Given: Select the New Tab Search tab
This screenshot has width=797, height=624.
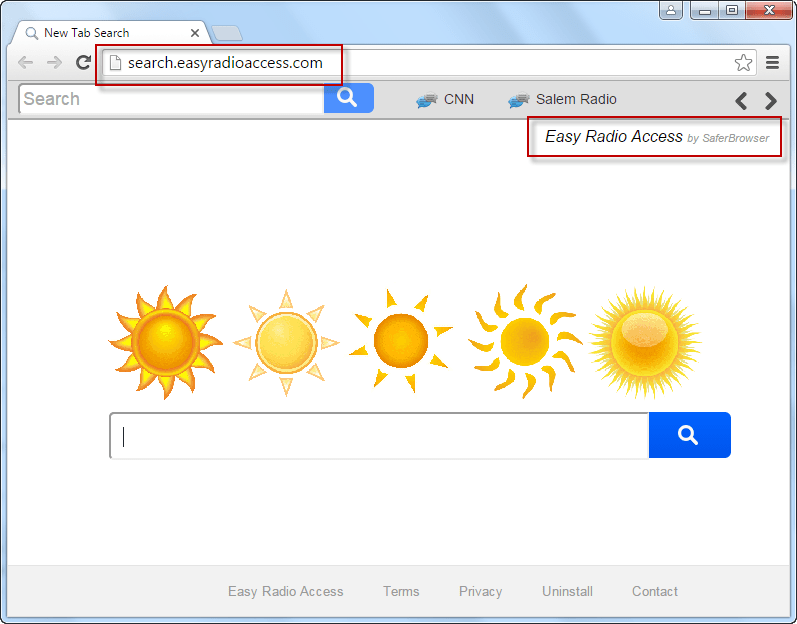Looking at the screenshot, I should [x=111, y=33].
